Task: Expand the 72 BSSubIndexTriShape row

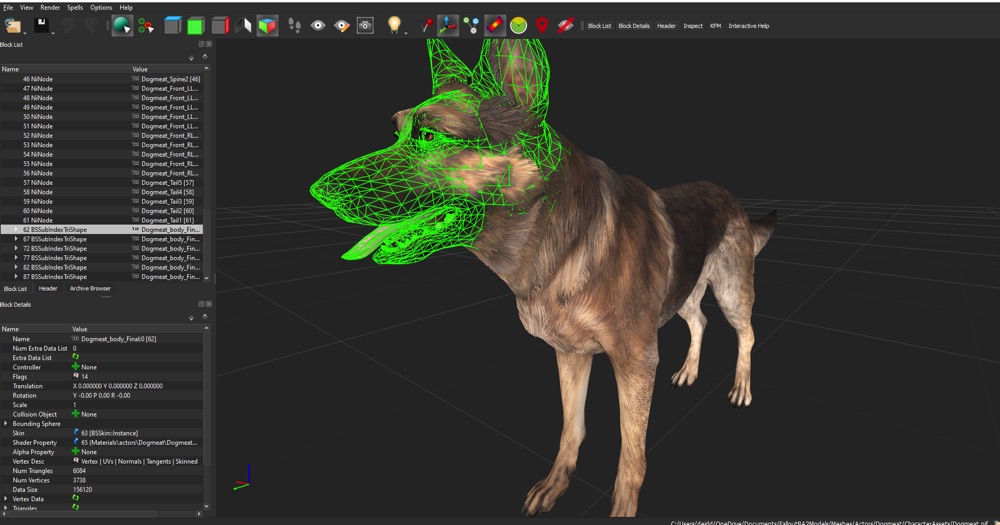Action: 16,248
